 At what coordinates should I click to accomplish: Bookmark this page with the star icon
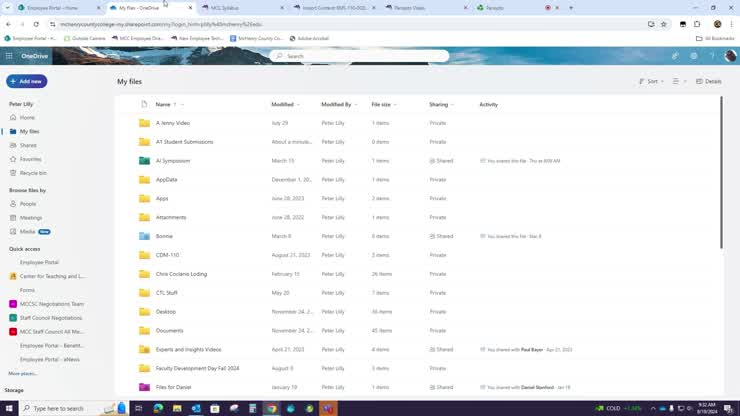(664, 24)
